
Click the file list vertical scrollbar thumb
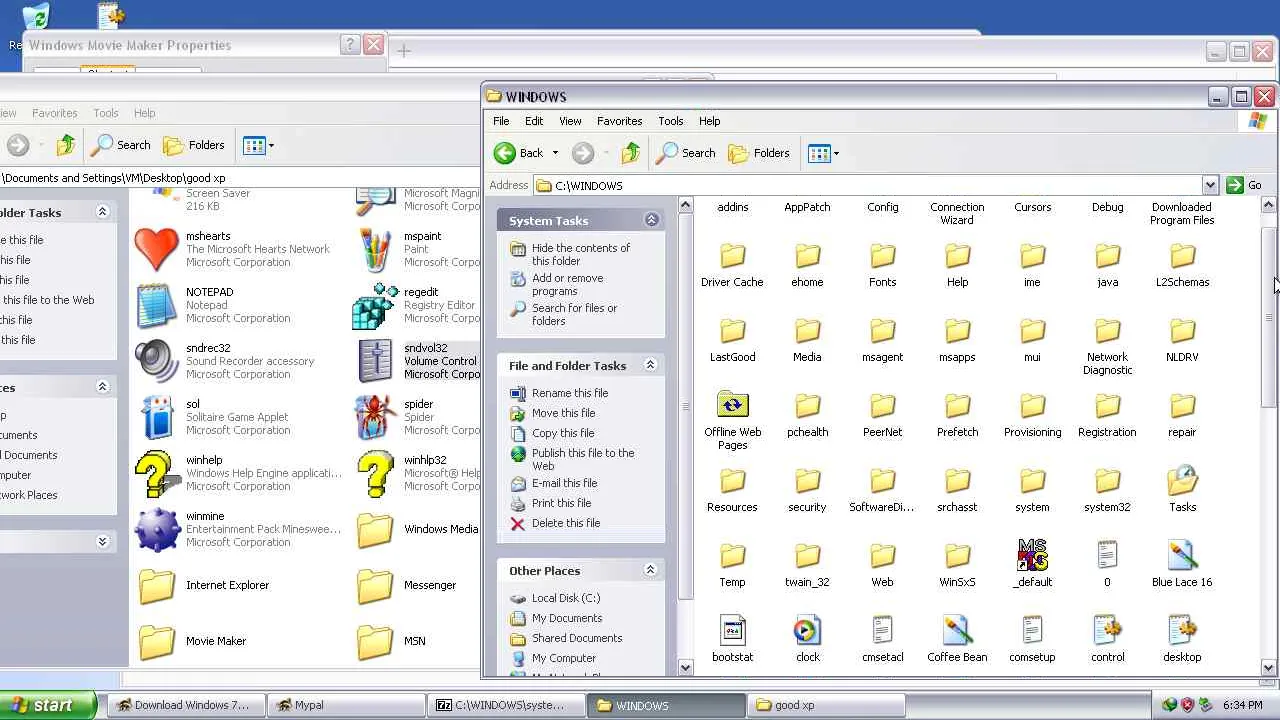[x=1268, y=316]
